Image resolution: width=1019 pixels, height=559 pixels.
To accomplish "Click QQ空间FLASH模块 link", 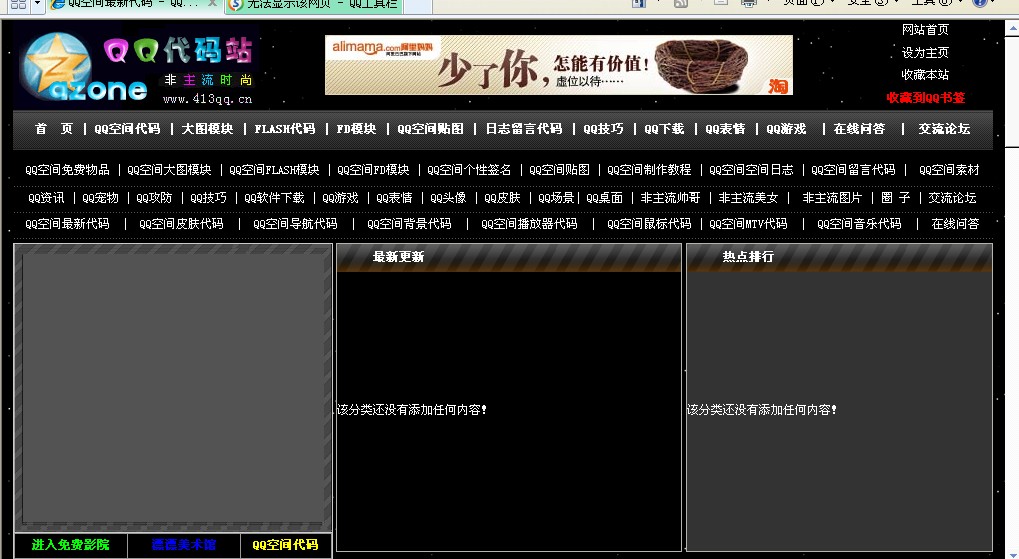I will [274, 170].
